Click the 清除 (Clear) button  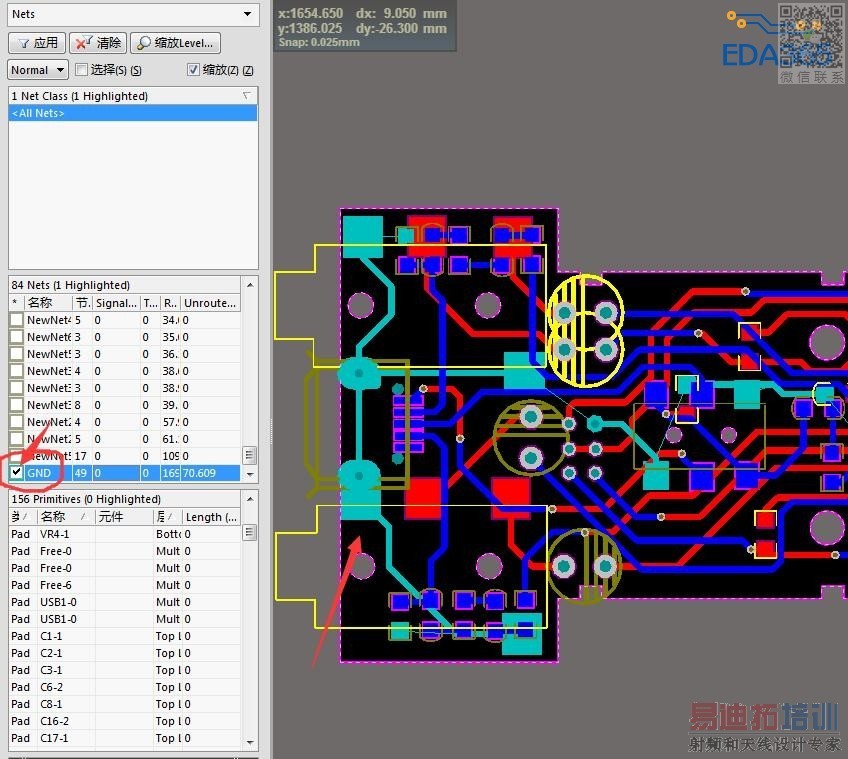coord(98,43)
